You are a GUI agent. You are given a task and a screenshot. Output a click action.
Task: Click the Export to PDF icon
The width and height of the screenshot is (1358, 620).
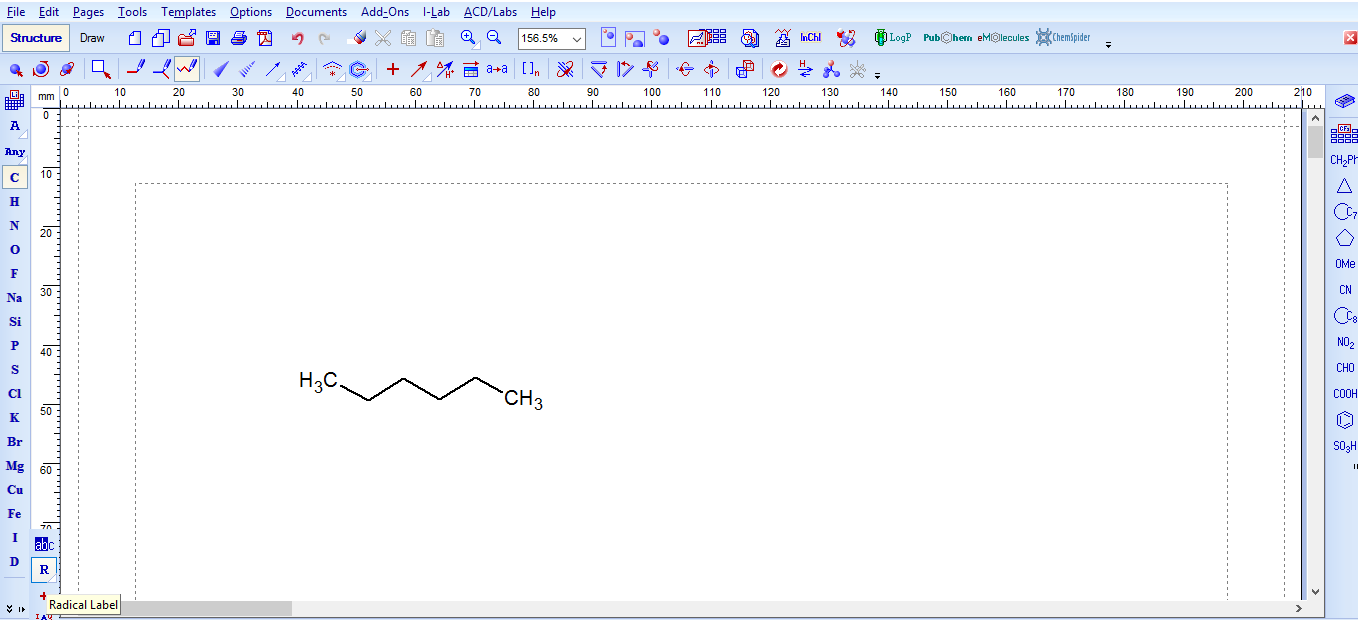265,38
